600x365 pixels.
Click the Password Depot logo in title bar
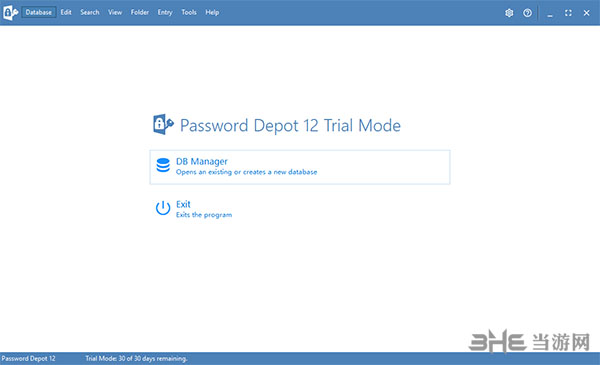10,13
